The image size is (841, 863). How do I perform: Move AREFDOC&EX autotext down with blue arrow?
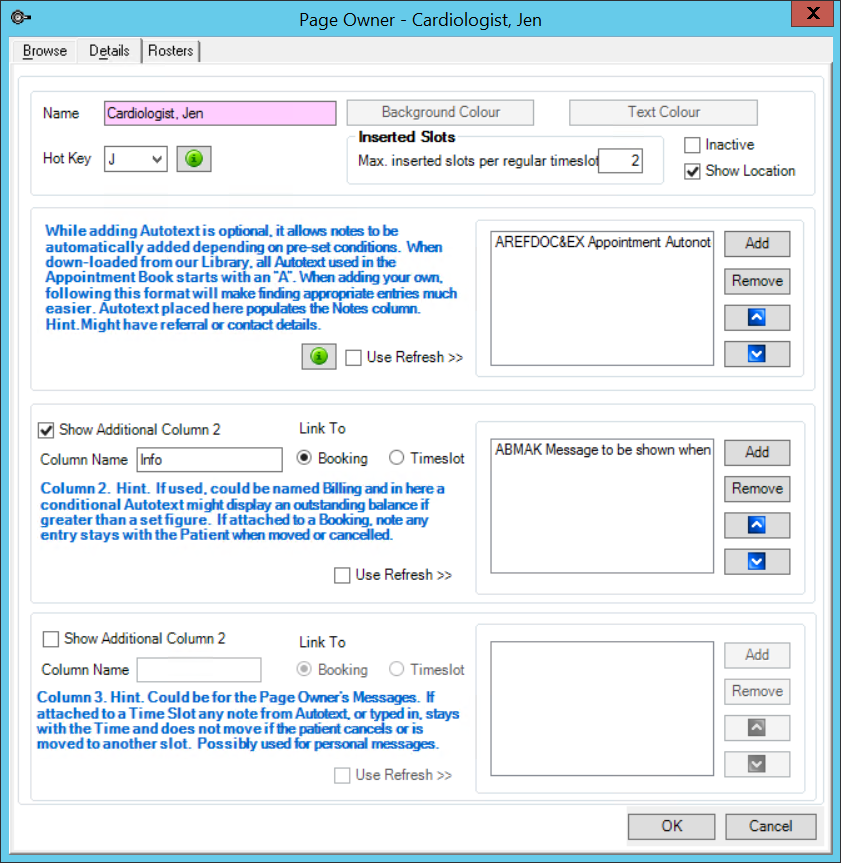tap(757, 354)
